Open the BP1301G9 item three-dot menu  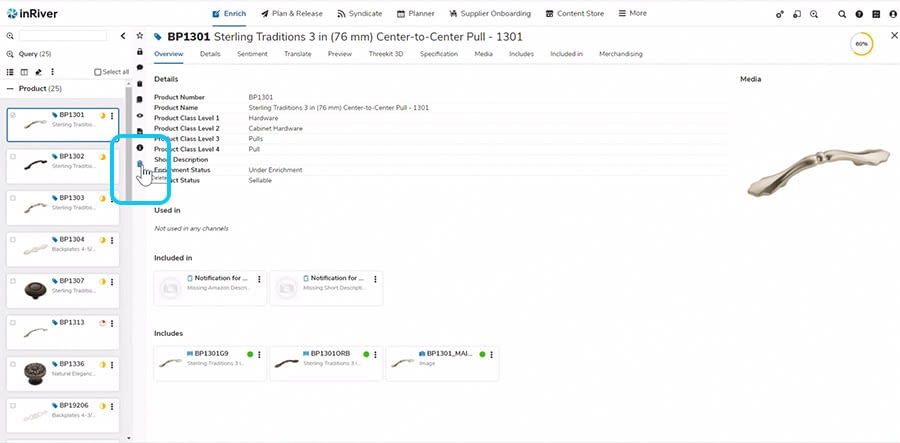(259, 355)
